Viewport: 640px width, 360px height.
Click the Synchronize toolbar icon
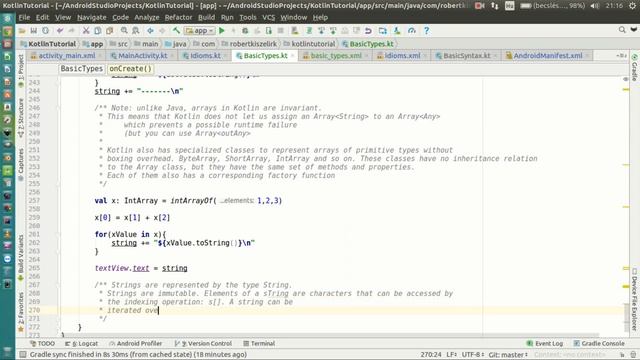pyautogui.click(x=45, y=31)
